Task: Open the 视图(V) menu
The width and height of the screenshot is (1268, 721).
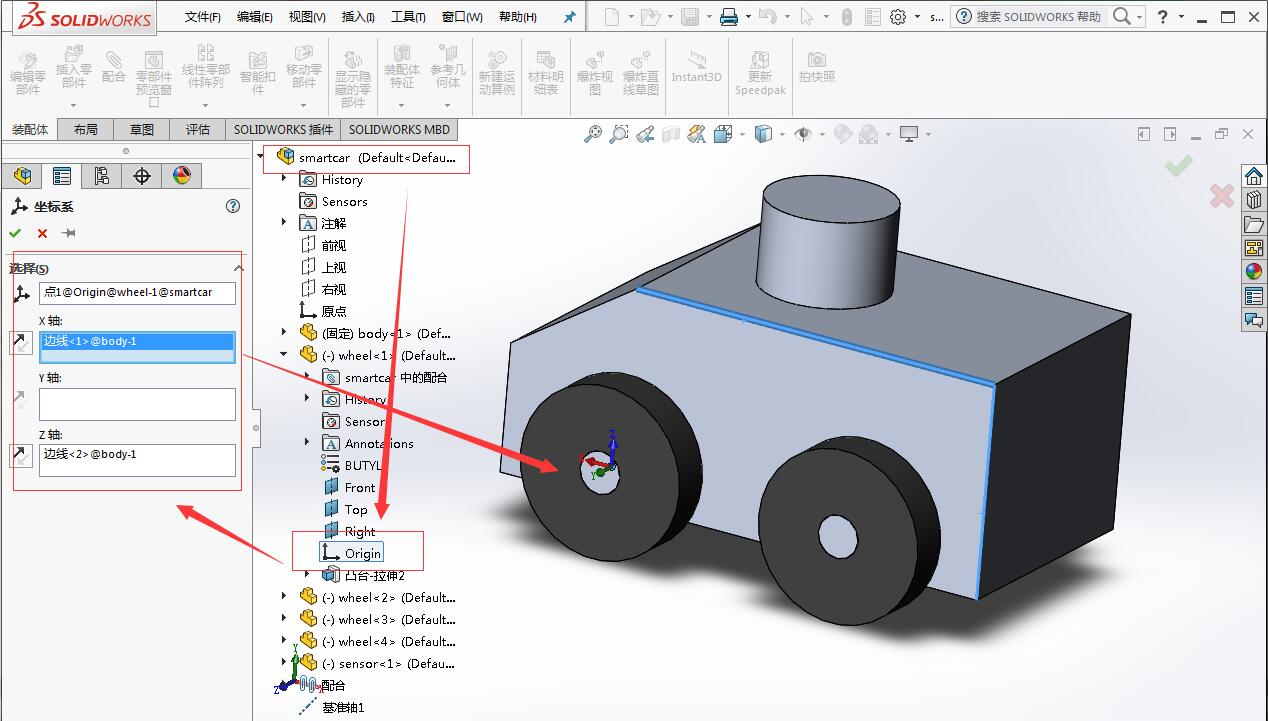Action: point(307,17)
